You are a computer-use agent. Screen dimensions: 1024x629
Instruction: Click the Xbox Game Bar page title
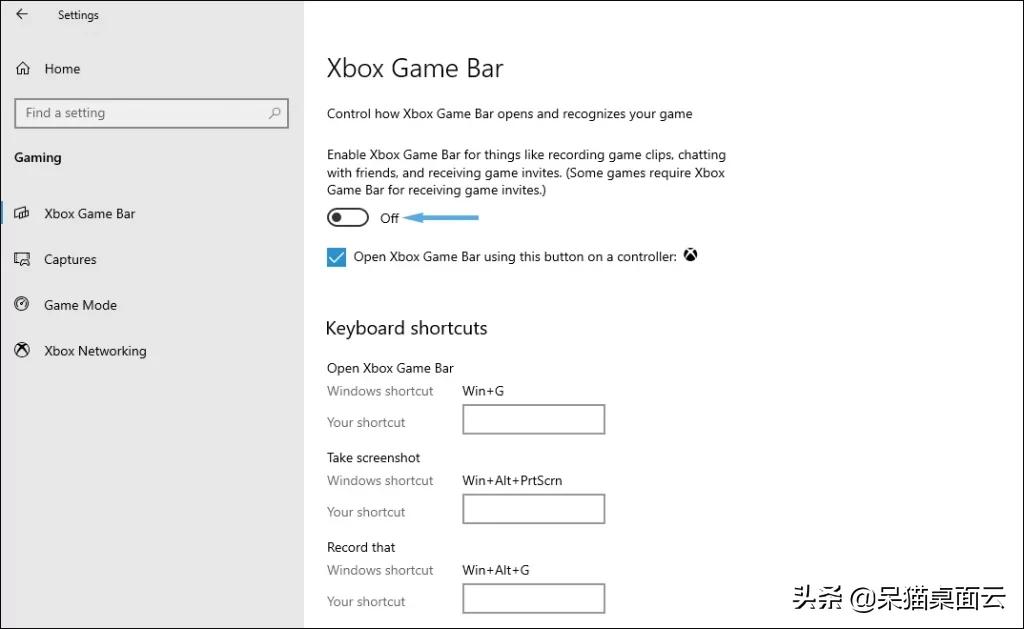(x=415, y=68)
